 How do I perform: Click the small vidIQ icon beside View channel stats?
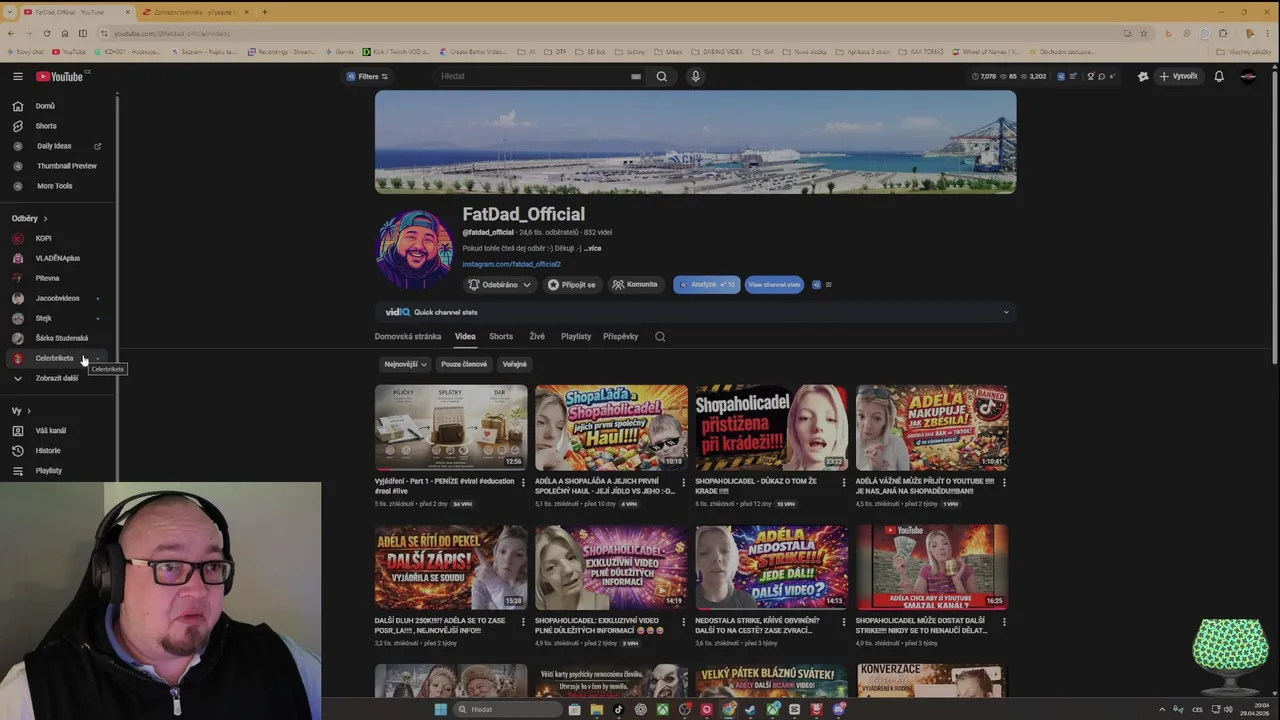(816, 285)
